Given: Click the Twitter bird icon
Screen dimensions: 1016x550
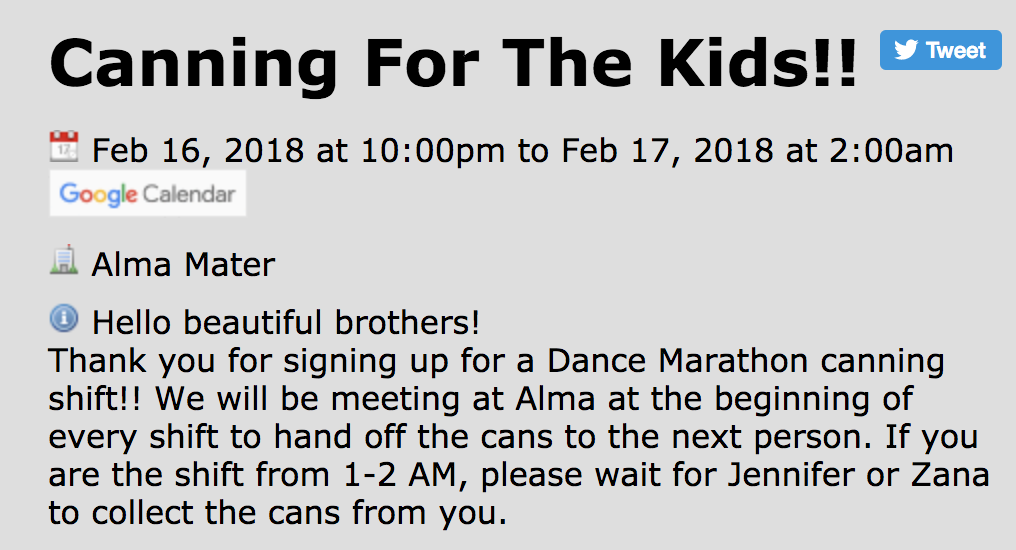Looking at the screenshot, I should tap(905, 50).
